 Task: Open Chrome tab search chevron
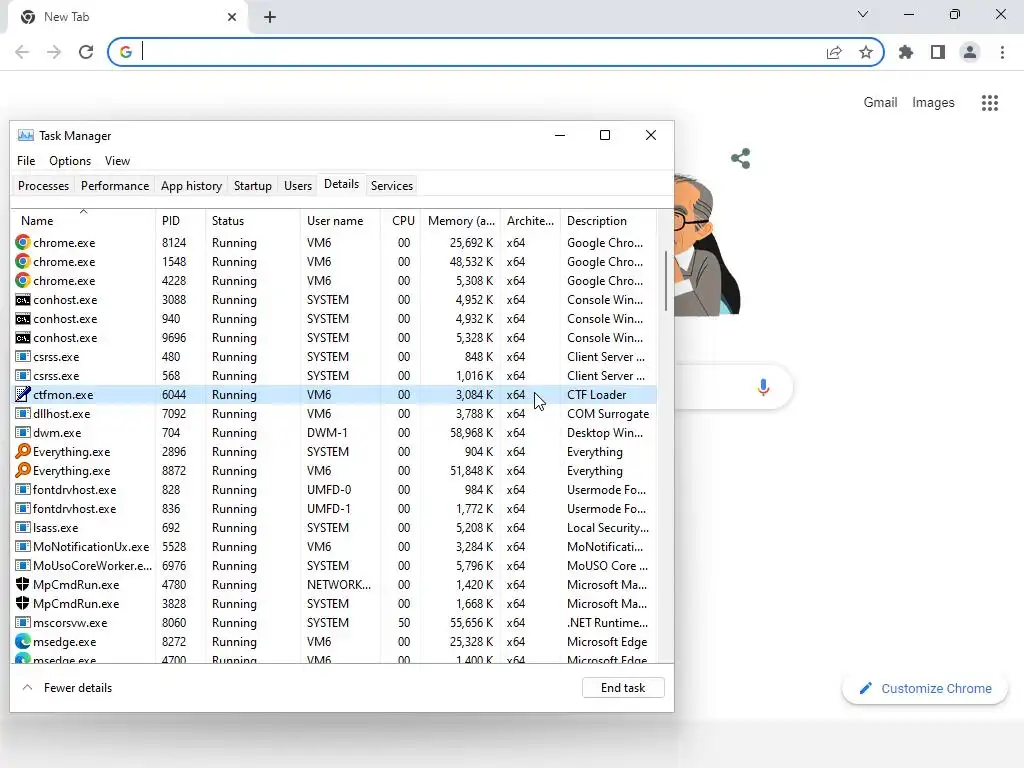pos(863,14)
